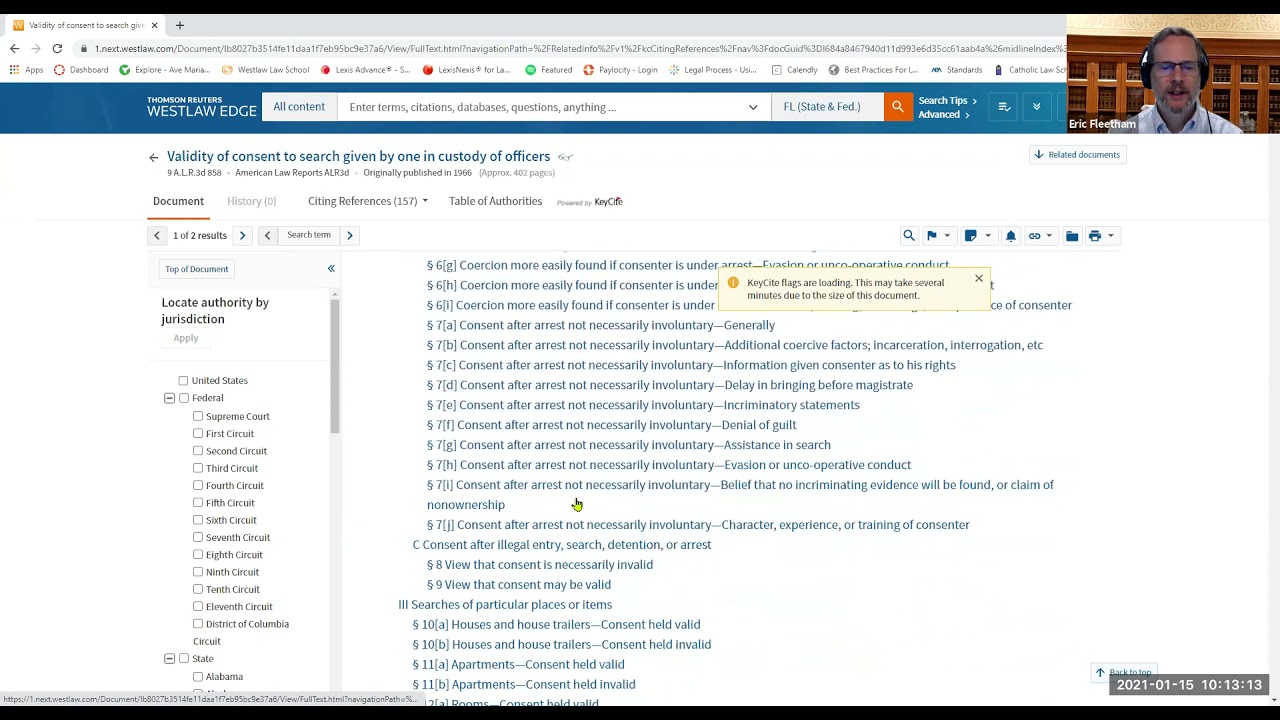Open section 7[a] Consent after arrest—Generally
The image size is (1280, 720).
(601, 325)
